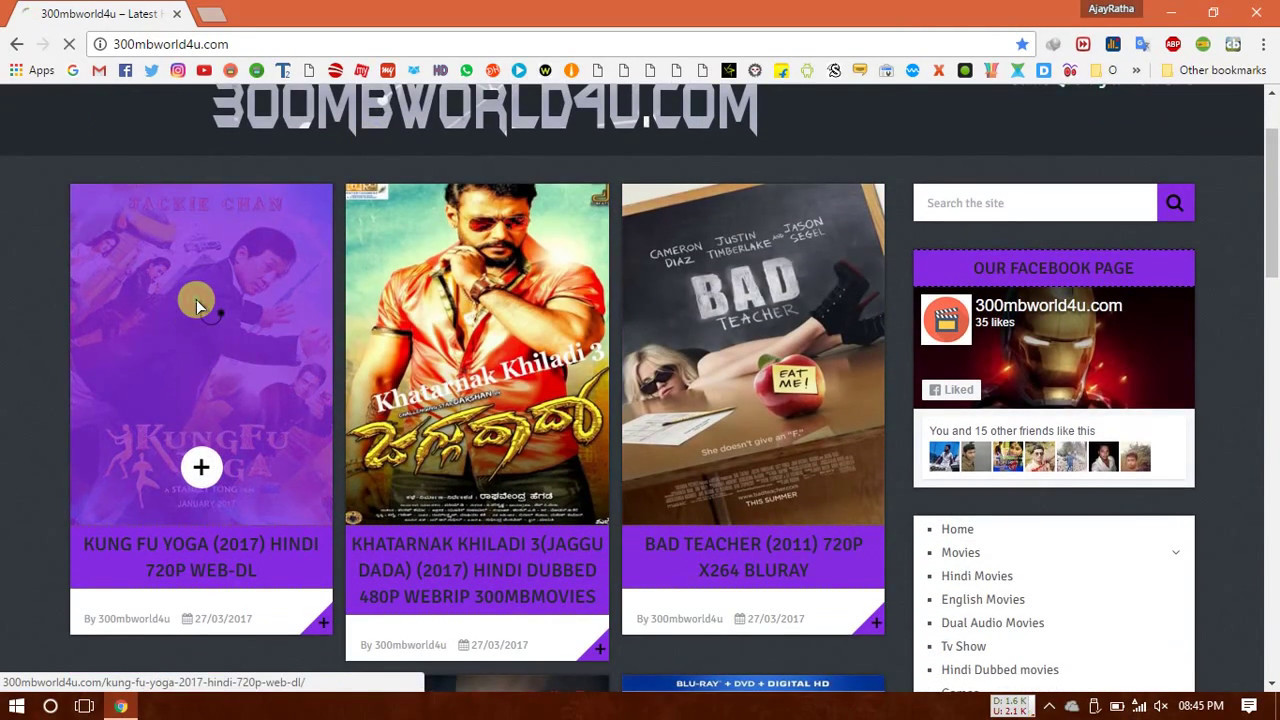Screen dimensions: 1280x720
Task: Show hidden bookmarks with the double chevron
Action: (x=1136, y=70)
